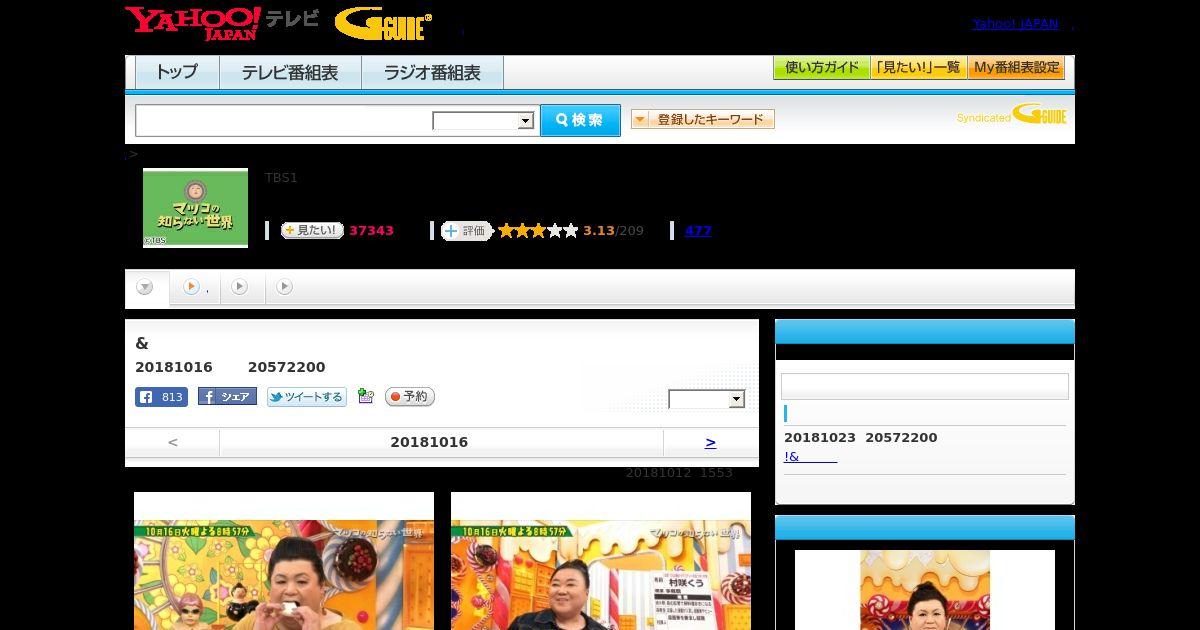Select the orange play-icon tab
1200x630 pixels.
[195, 288]
